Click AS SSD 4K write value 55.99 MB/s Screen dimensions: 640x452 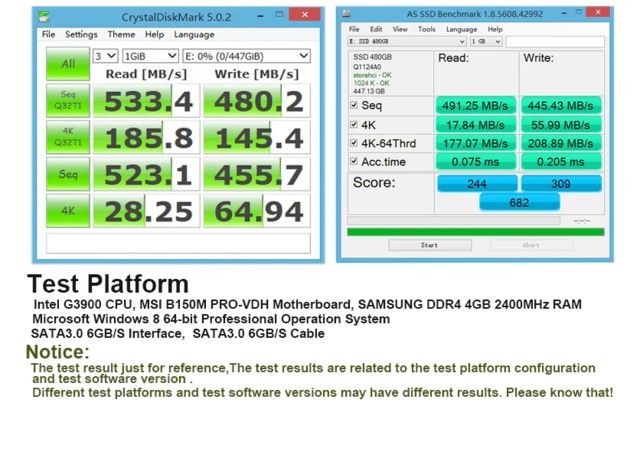(561, 125)
